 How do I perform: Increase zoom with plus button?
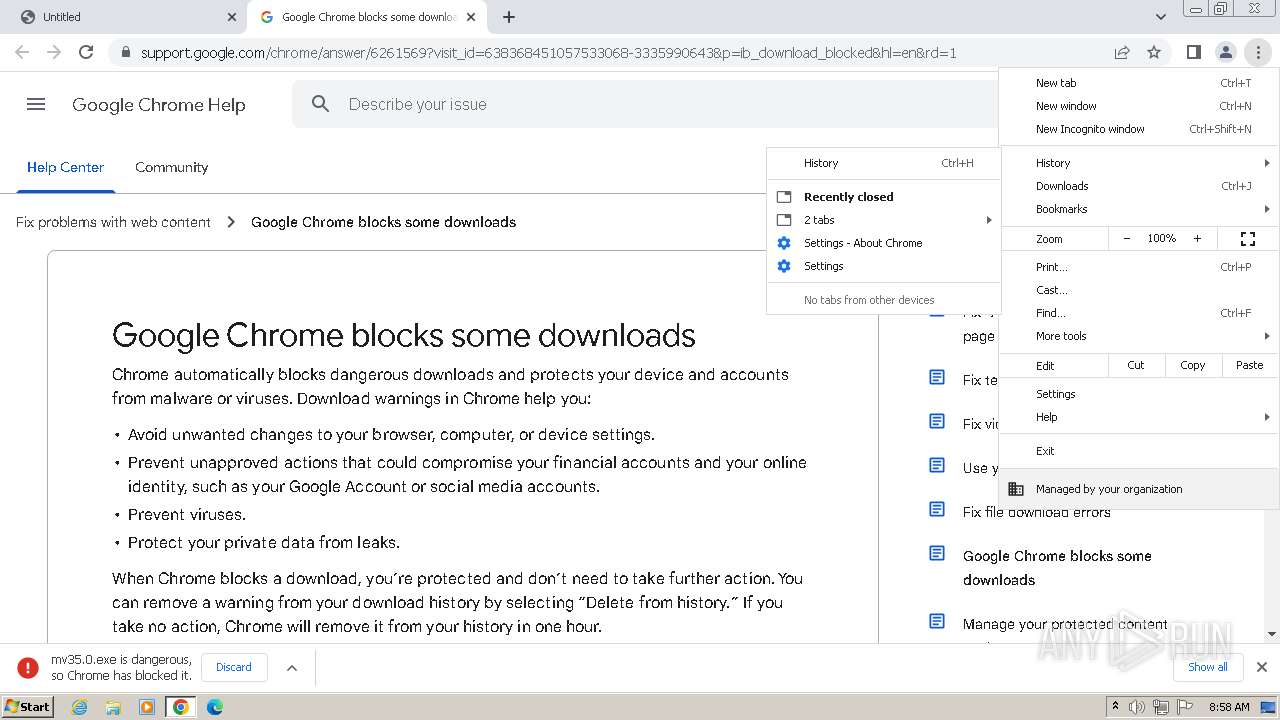(x=1197, y=239)
